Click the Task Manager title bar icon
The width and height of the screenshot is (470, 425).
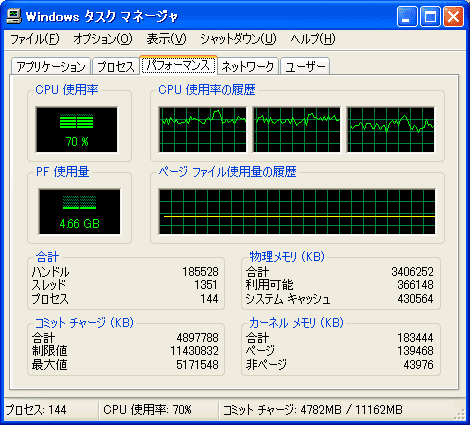[14, 16]
